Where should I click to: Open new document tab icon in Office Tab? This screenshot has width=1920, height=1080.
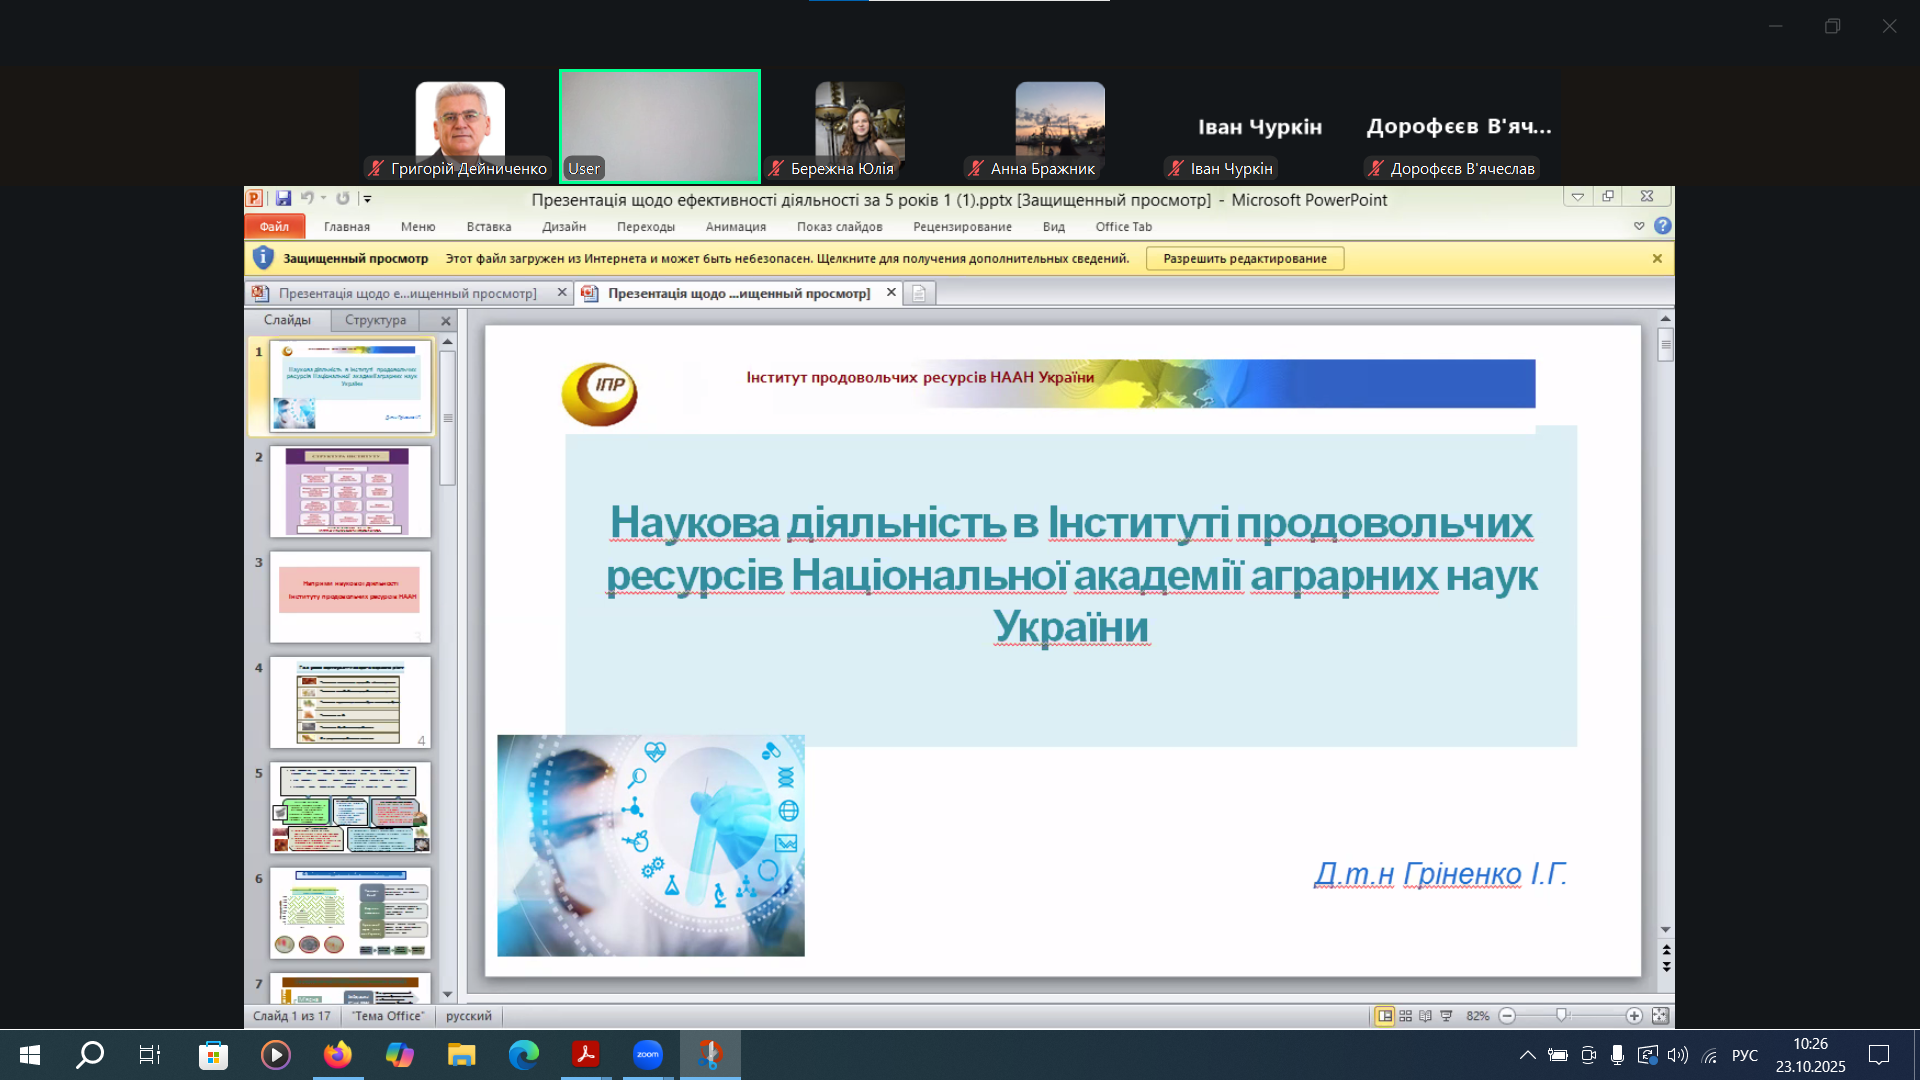tap(919, 293)
